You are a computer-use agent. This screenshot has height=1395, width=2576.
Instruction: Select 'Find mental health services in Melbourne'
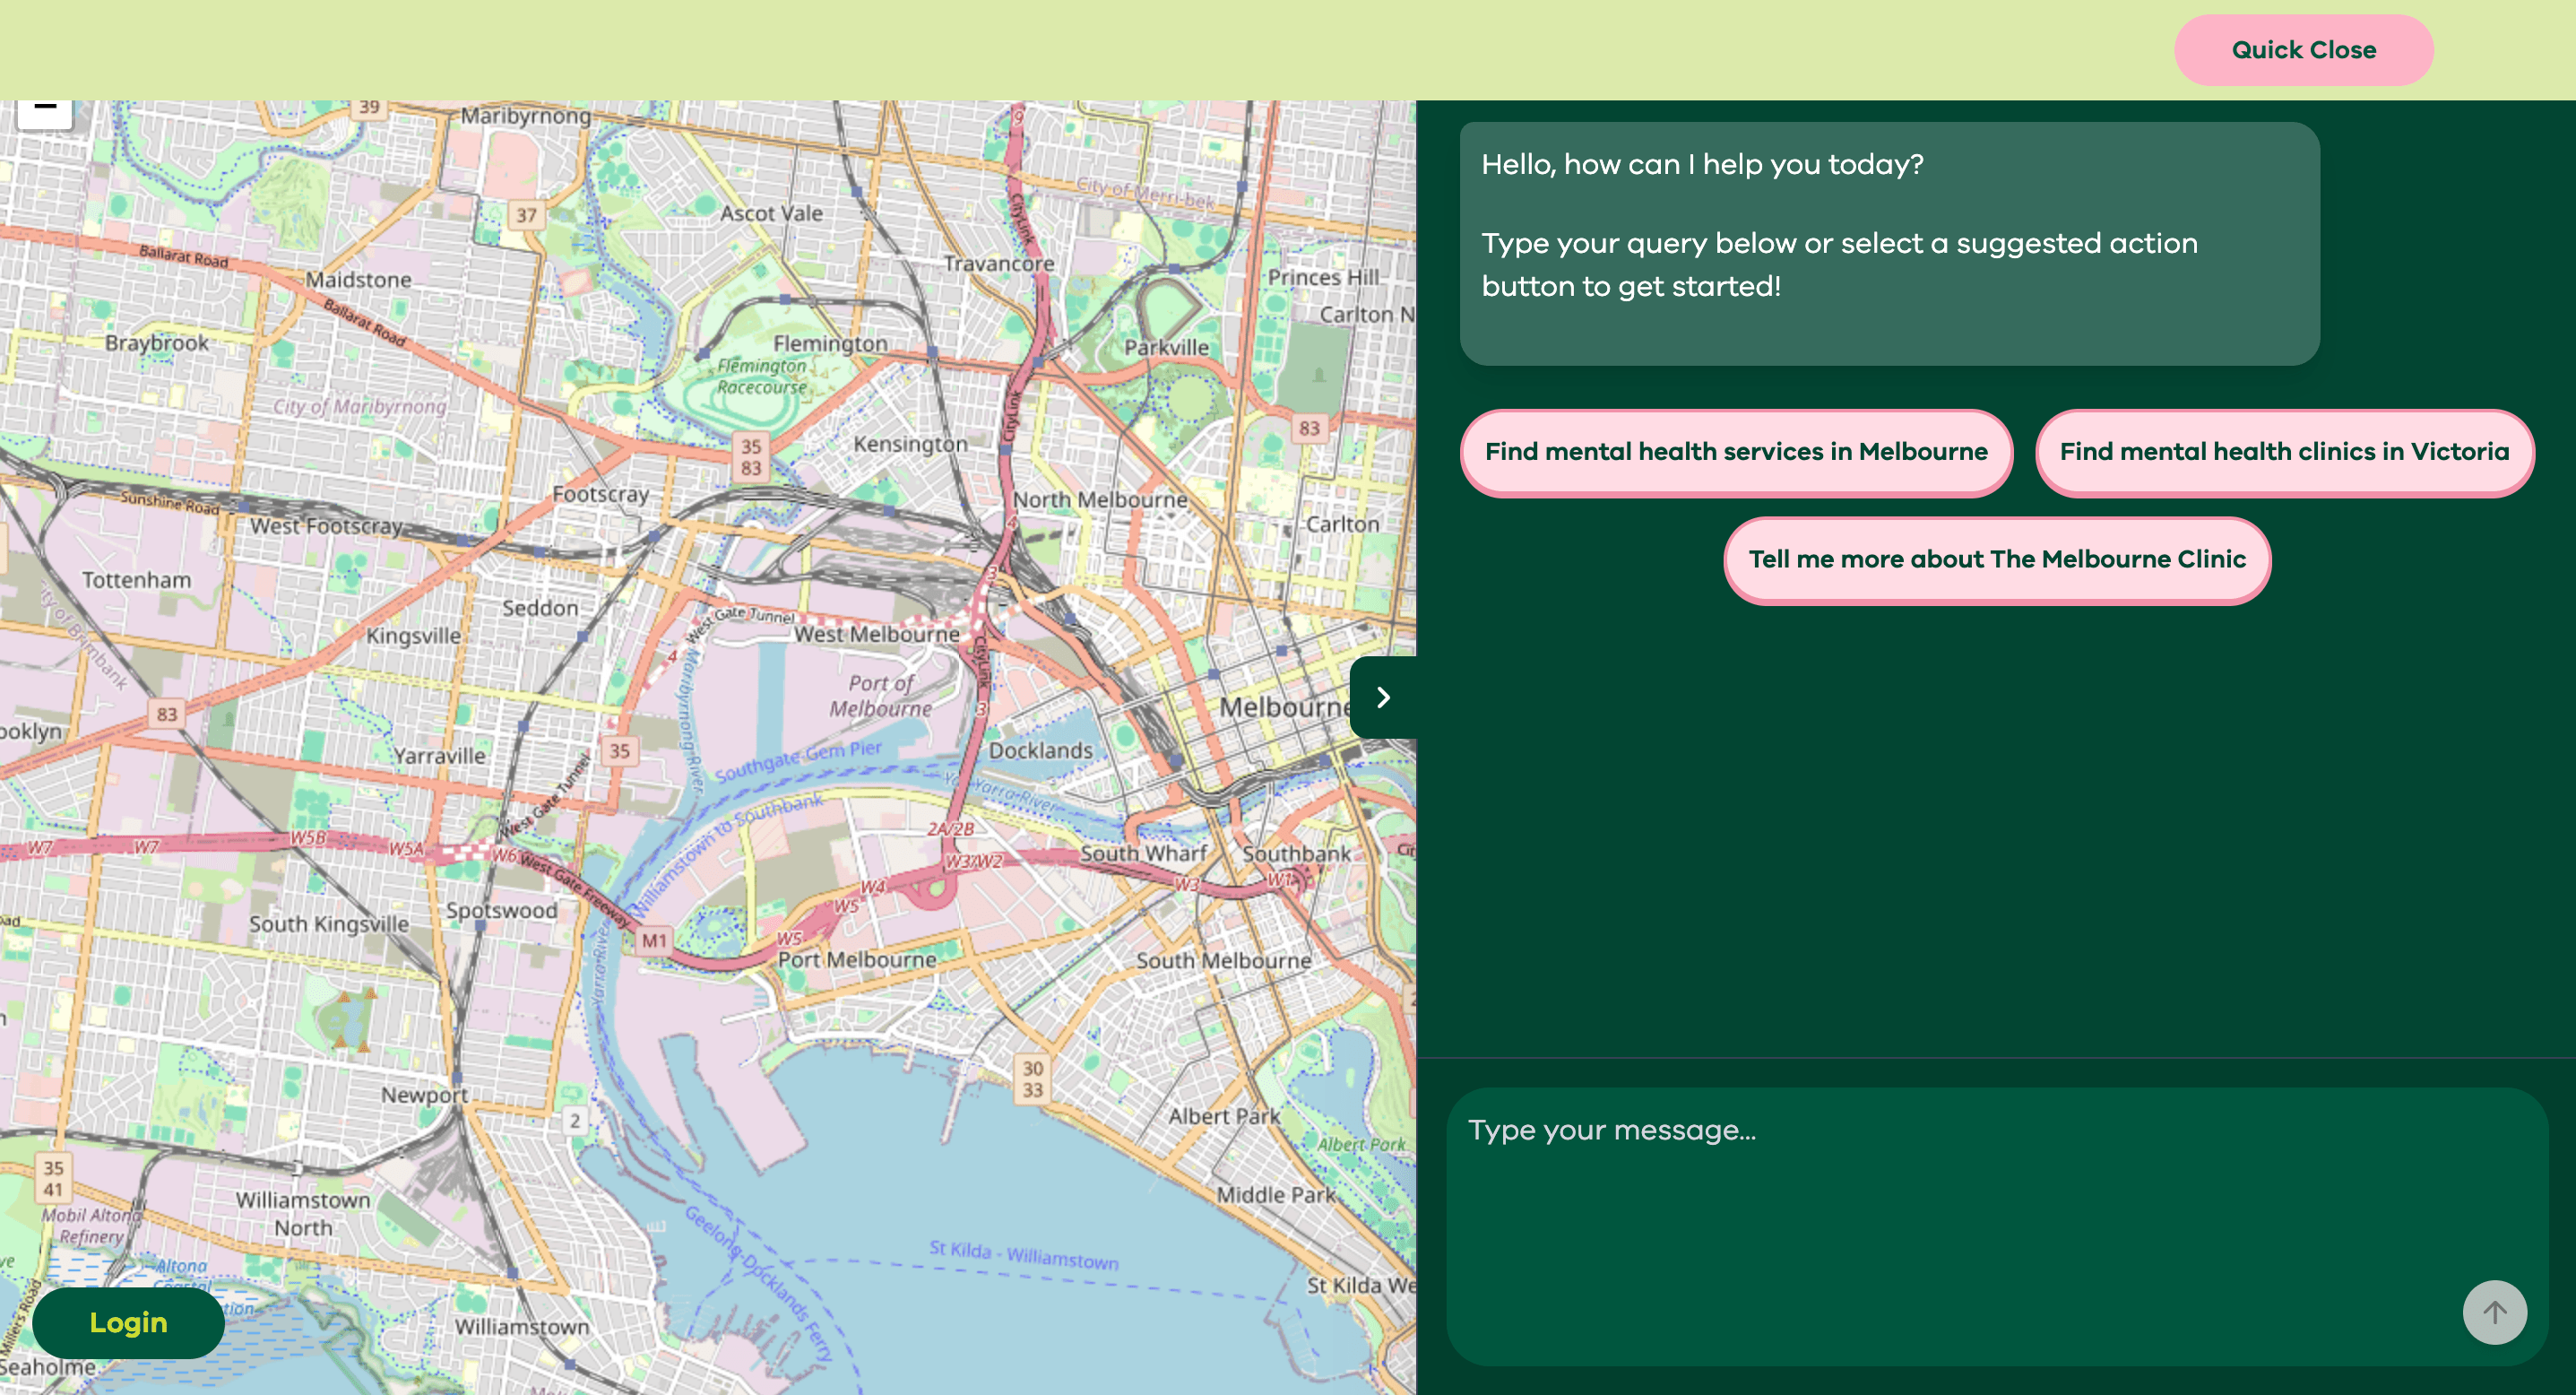pos(1736,452)
